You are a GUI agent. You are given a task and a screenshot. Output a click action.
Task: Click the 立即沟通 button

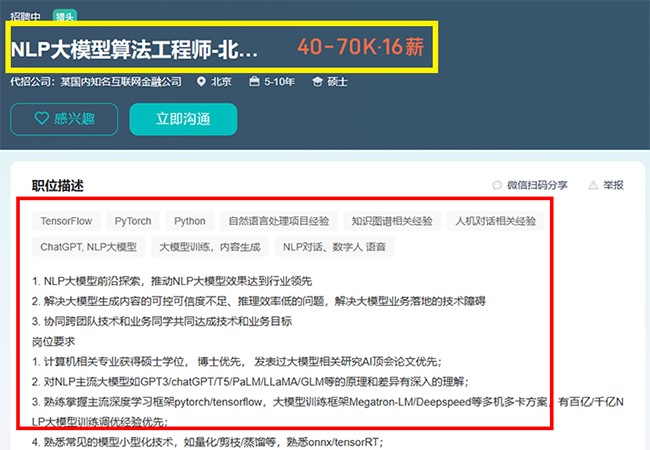(x=183, y=119)
